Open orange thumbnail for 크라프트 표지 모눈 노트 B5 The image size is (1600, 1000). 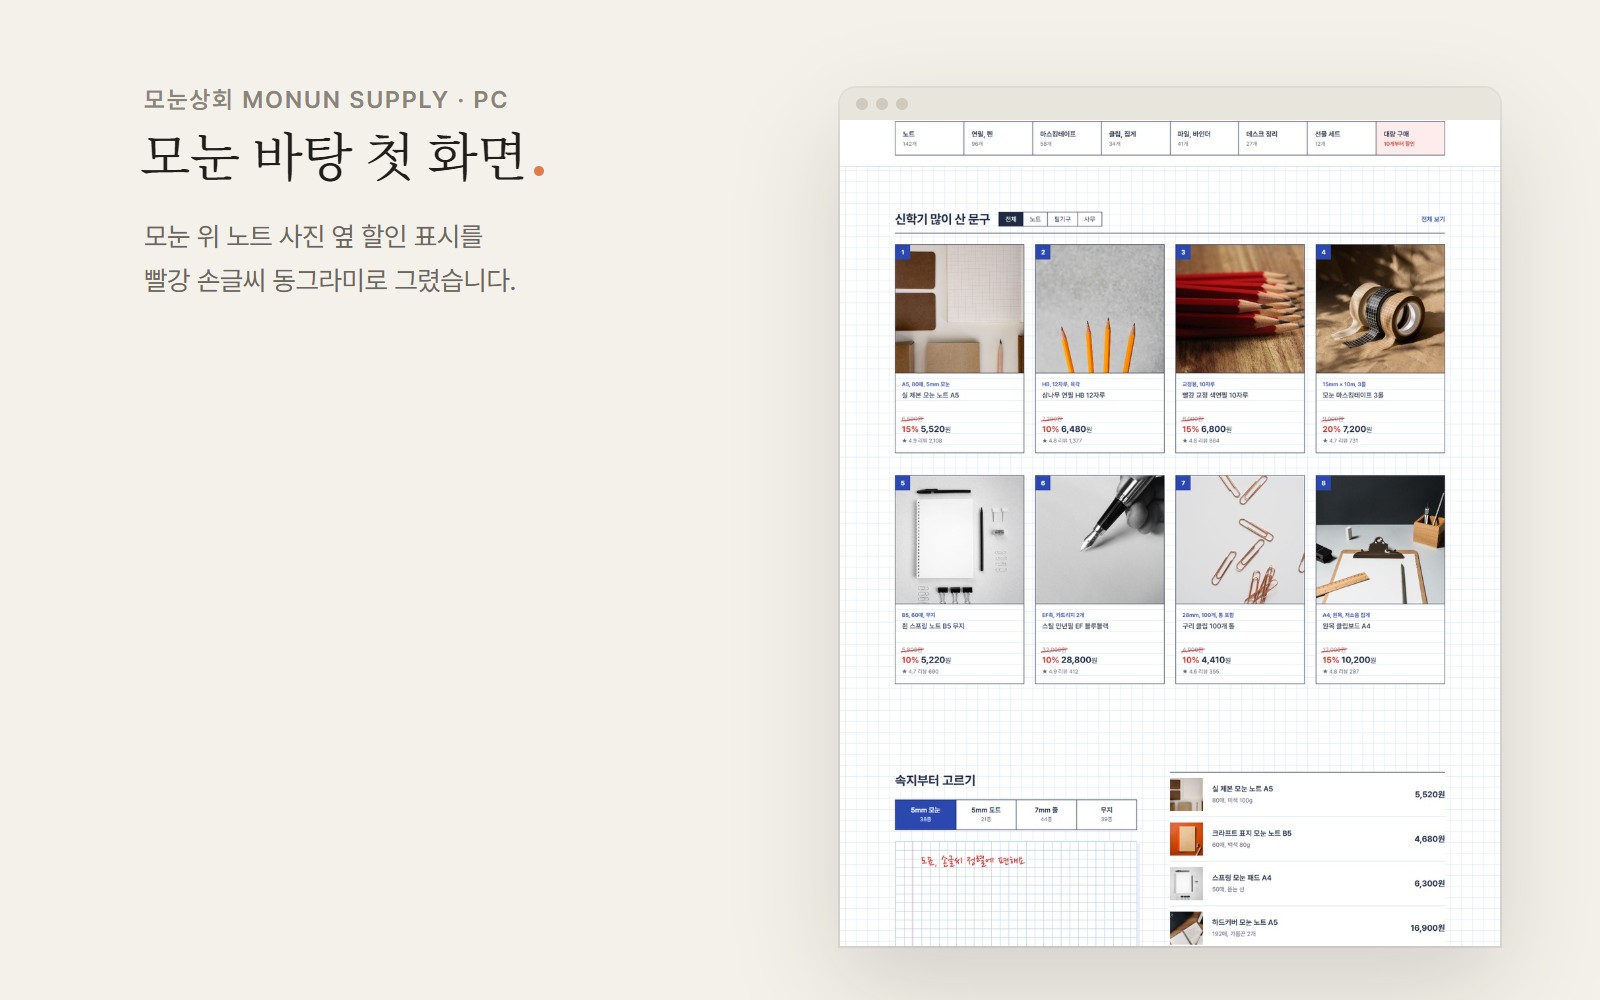point(1186,839)
